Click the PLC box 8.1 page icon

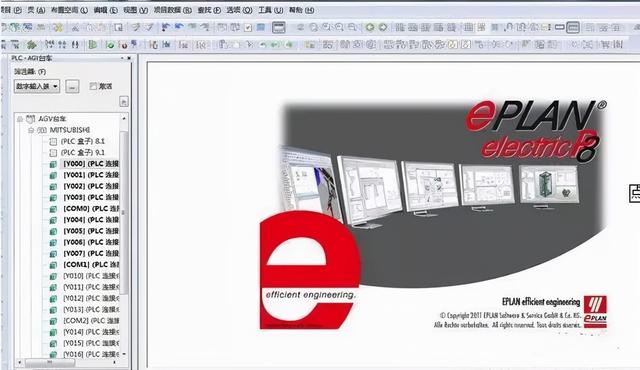tap(53, 142)
